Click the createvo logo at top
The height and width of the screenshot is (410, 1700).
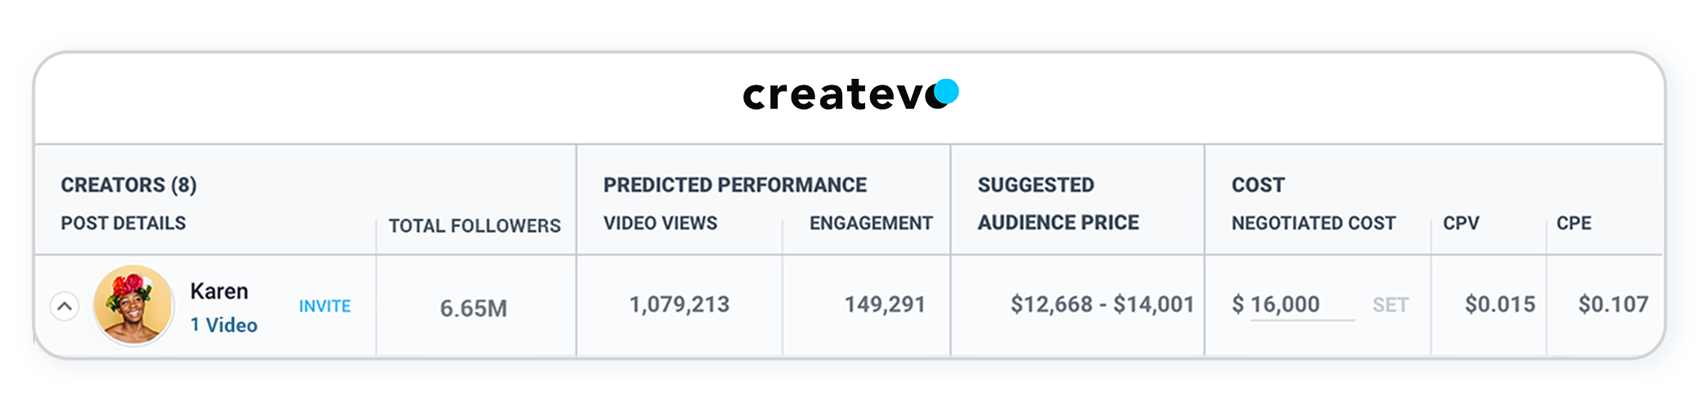850,94
